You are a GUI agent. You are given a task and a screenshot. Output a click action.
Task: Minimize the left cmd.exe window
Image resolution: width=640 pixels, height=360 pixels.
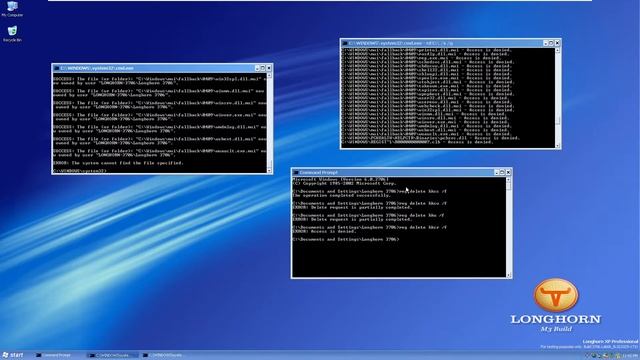coord(257,69)
